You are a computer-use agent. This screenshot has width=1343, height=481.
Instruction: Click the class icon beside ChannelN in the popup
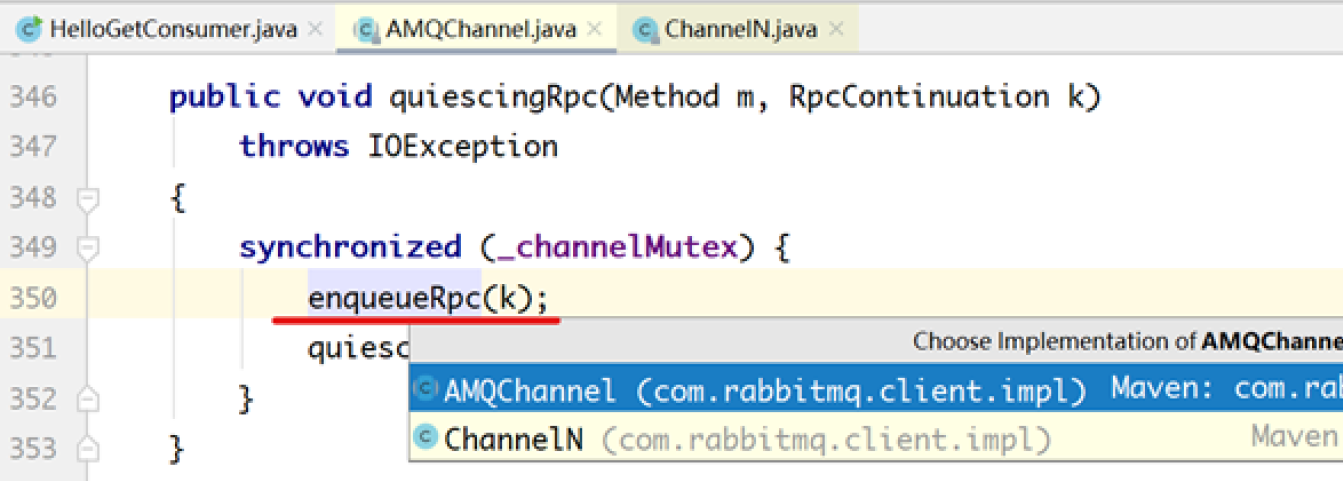coord(426,438)
